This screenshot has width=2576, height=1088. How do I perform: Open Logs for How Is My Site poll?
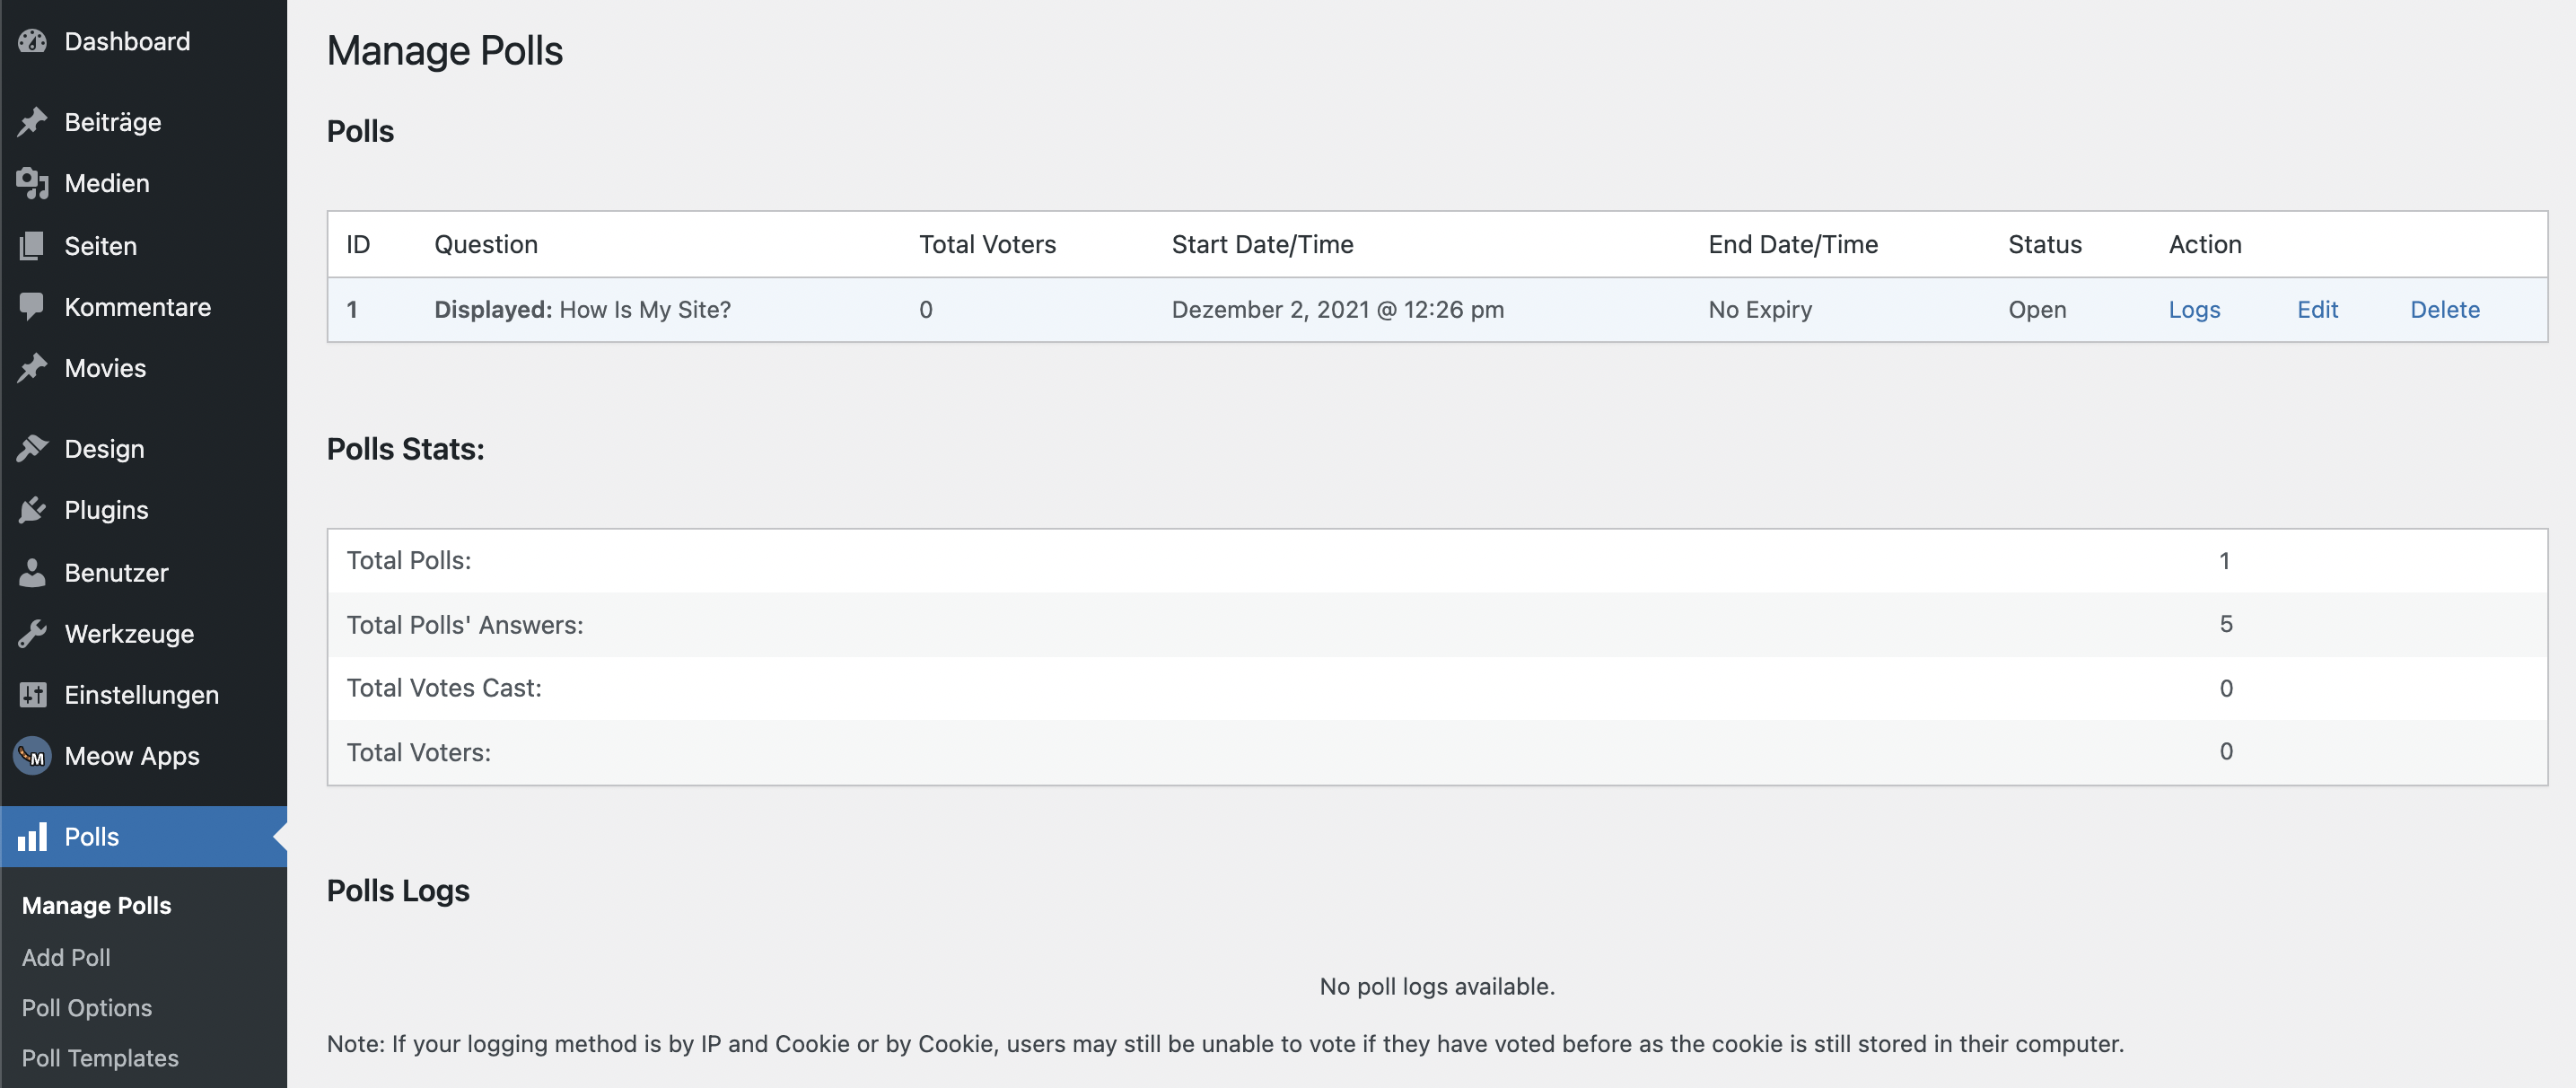2194,310
